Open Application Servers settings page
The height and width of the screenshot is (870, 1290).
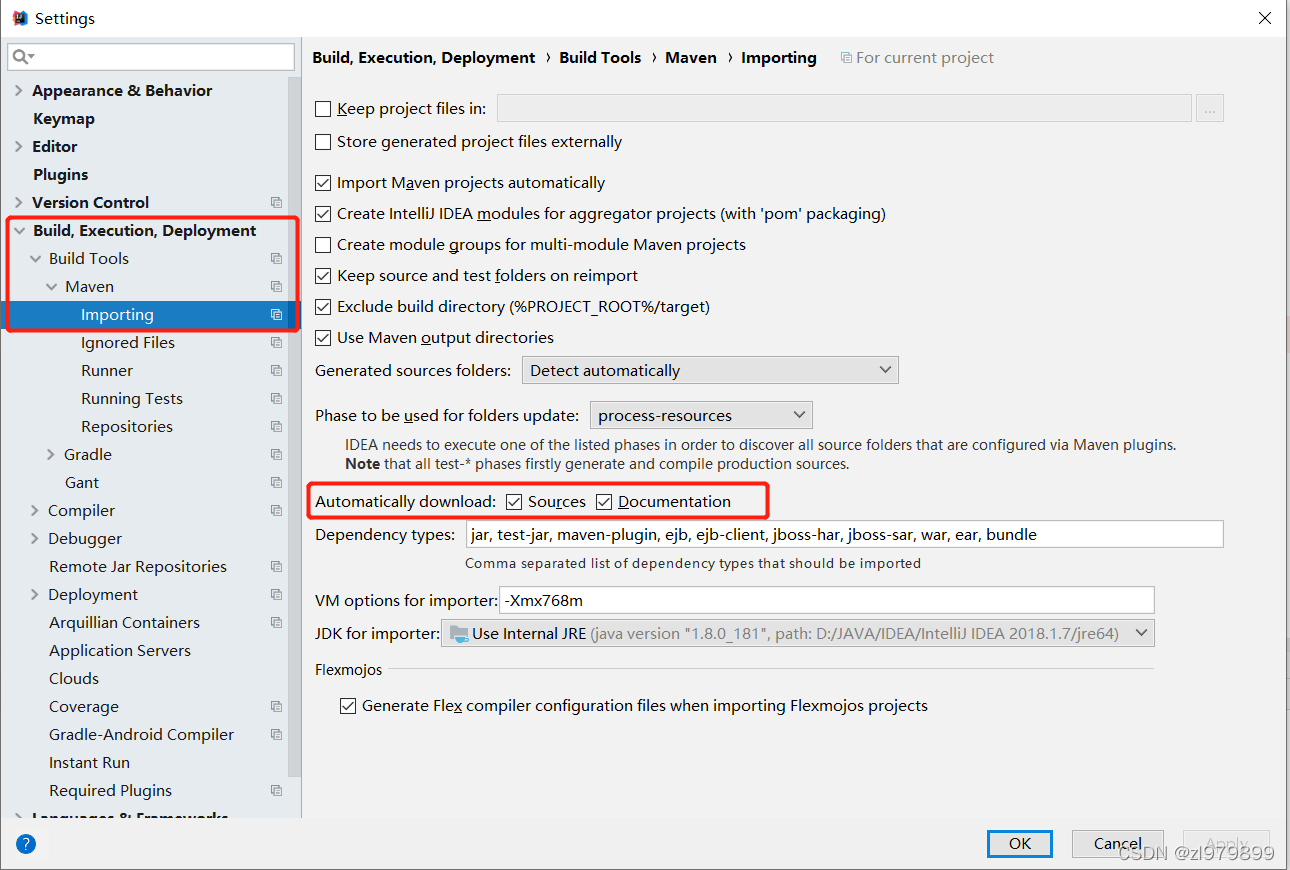[x=120, y=651]
